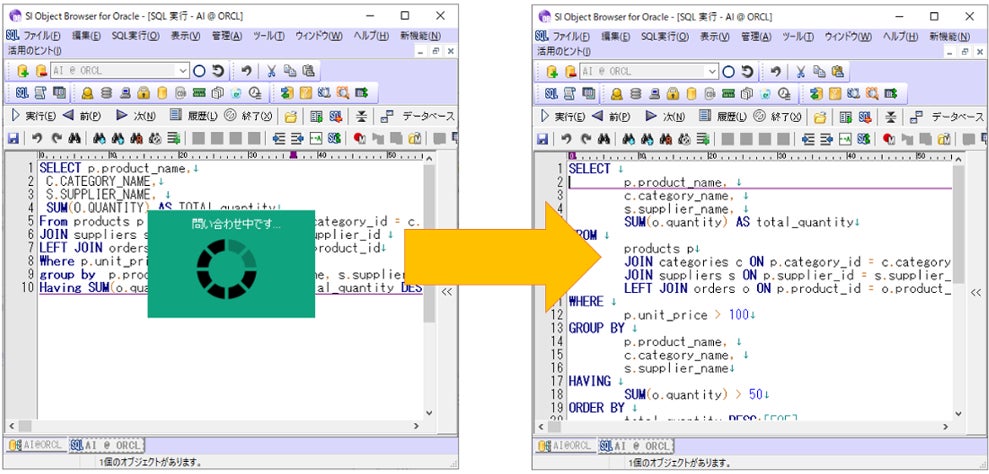The width and height of the screenshot is (989, 474).
Task: Open 活用のヒント(I) menu in left window
Action: (35, 50)
